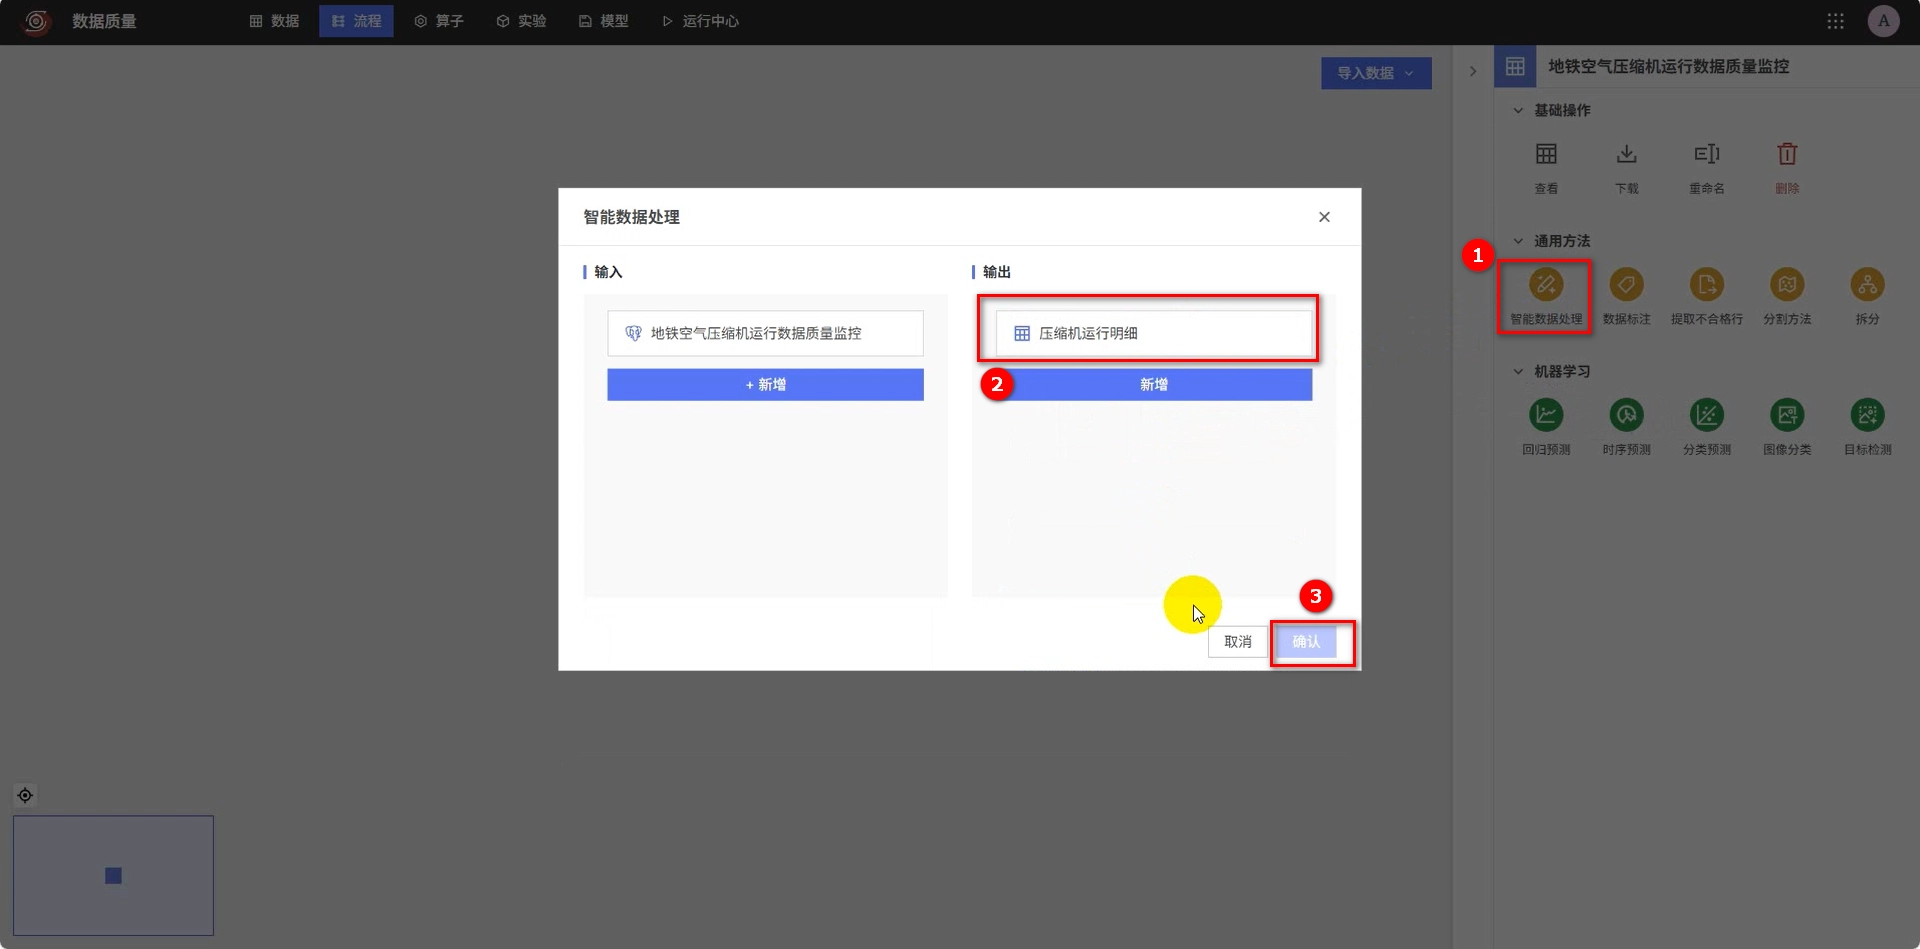Viewport: 1920px width, 949px height.
Task: Click the panel title 地铁空气压缩机运行数据质量监控
Action: pyautogui.click(x=1668, y=66)
